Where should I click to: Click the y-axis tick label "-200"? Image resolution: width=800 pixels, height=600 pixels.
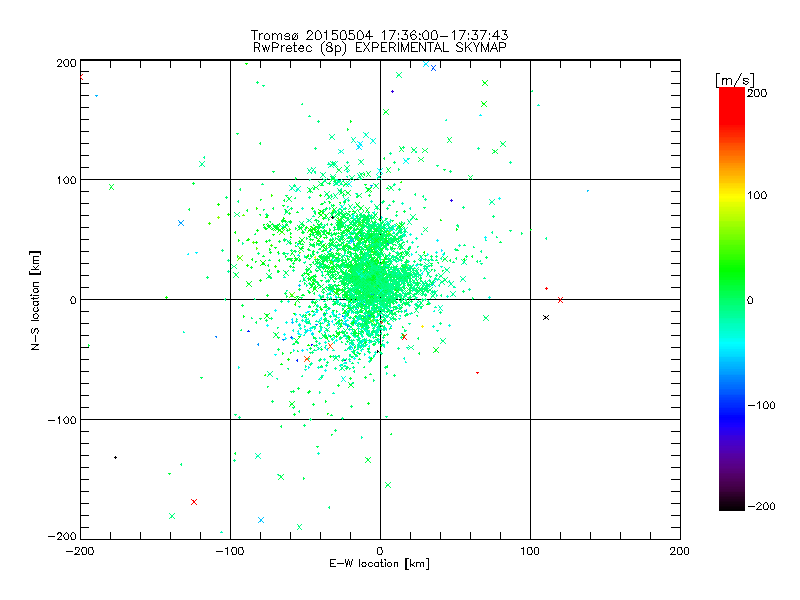[62, 536]
